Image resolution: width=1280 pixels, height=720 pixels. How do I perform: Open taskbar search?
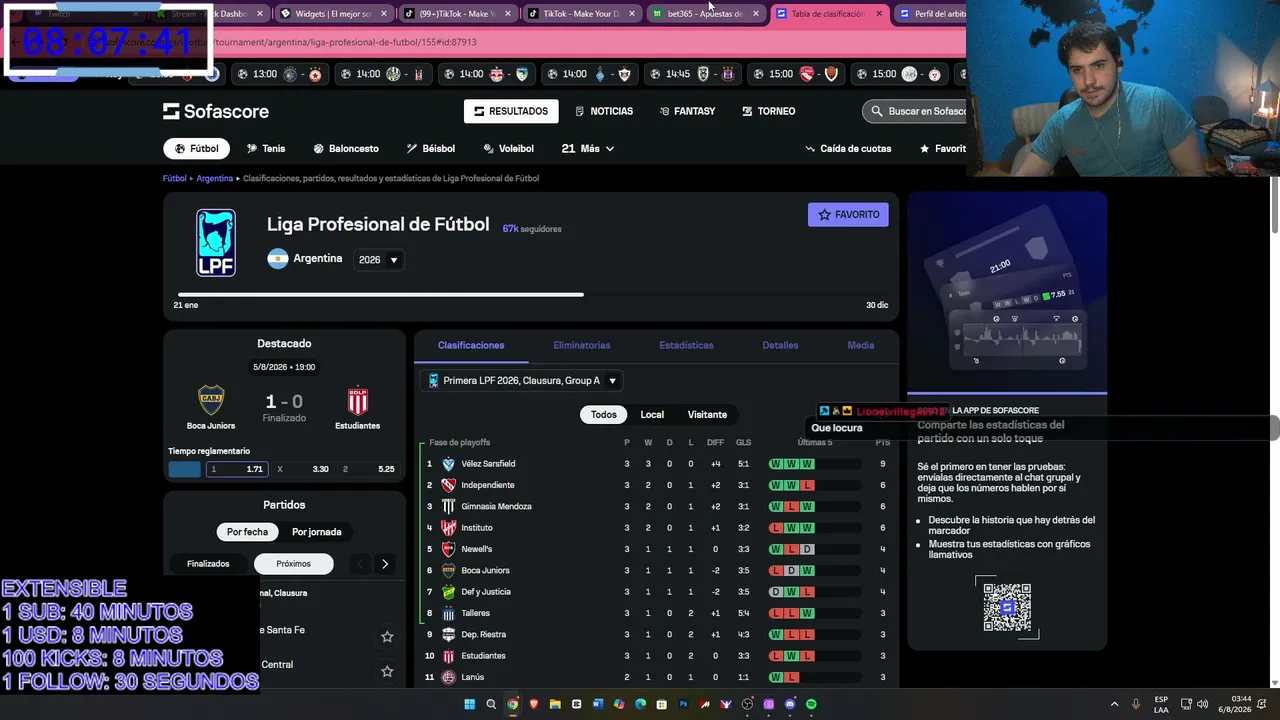491,704
